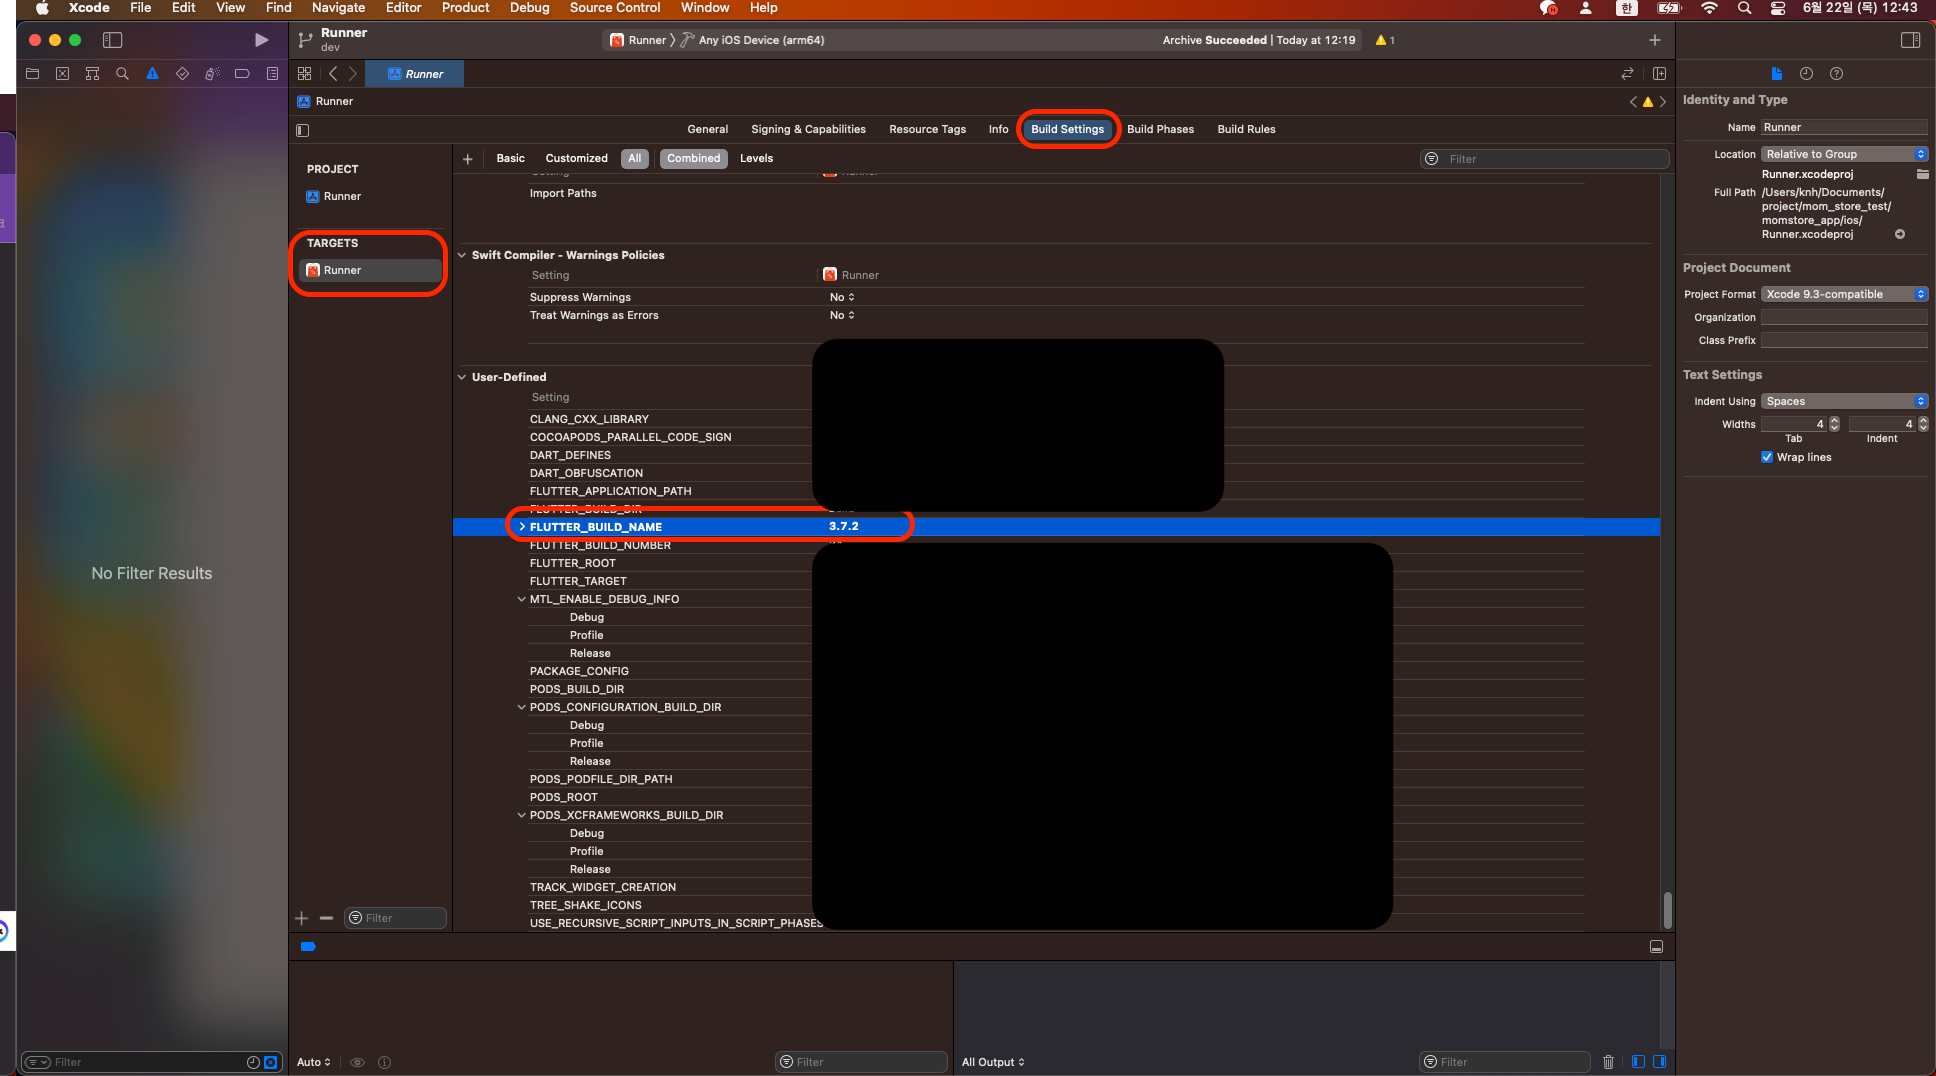1936x1076 pixels.
Task: Change Suppress Warnings value
Action: coord(842,297)
